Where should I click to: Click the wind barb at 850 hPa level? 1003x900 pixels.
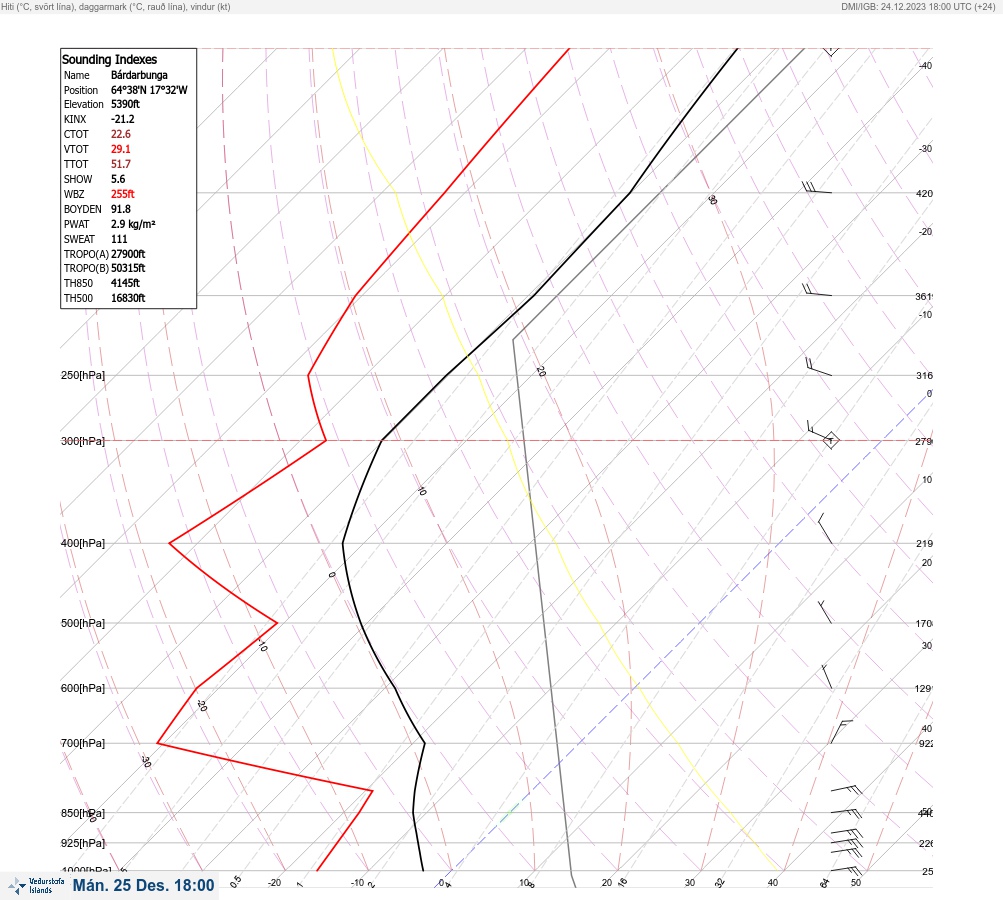tap(846, 812)
